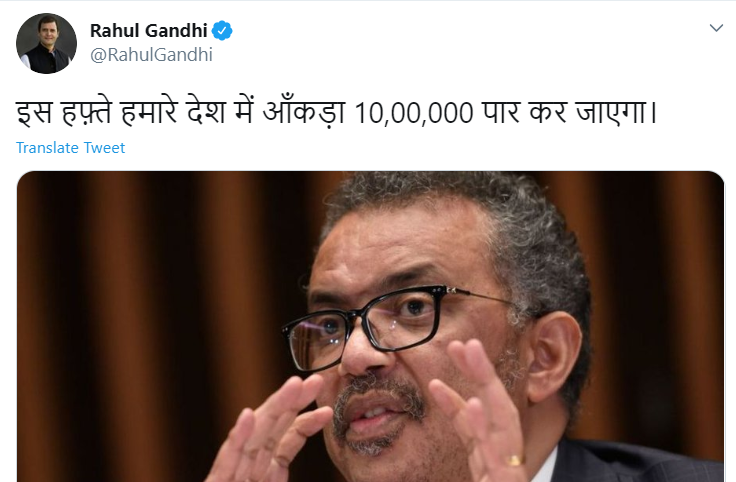Image resolution: width=736 pixels, height=482 pixels.
Task: Click the number 10,00,000 in the tweet
Action: coord(414,114)
